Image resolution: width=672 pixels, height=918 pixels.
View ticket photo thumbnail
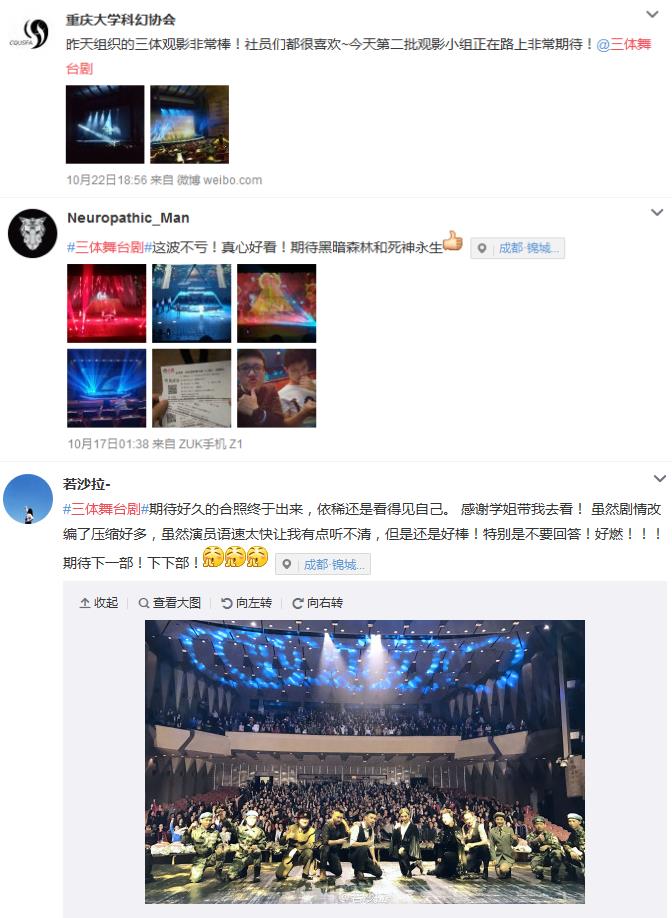pos(191,388)
